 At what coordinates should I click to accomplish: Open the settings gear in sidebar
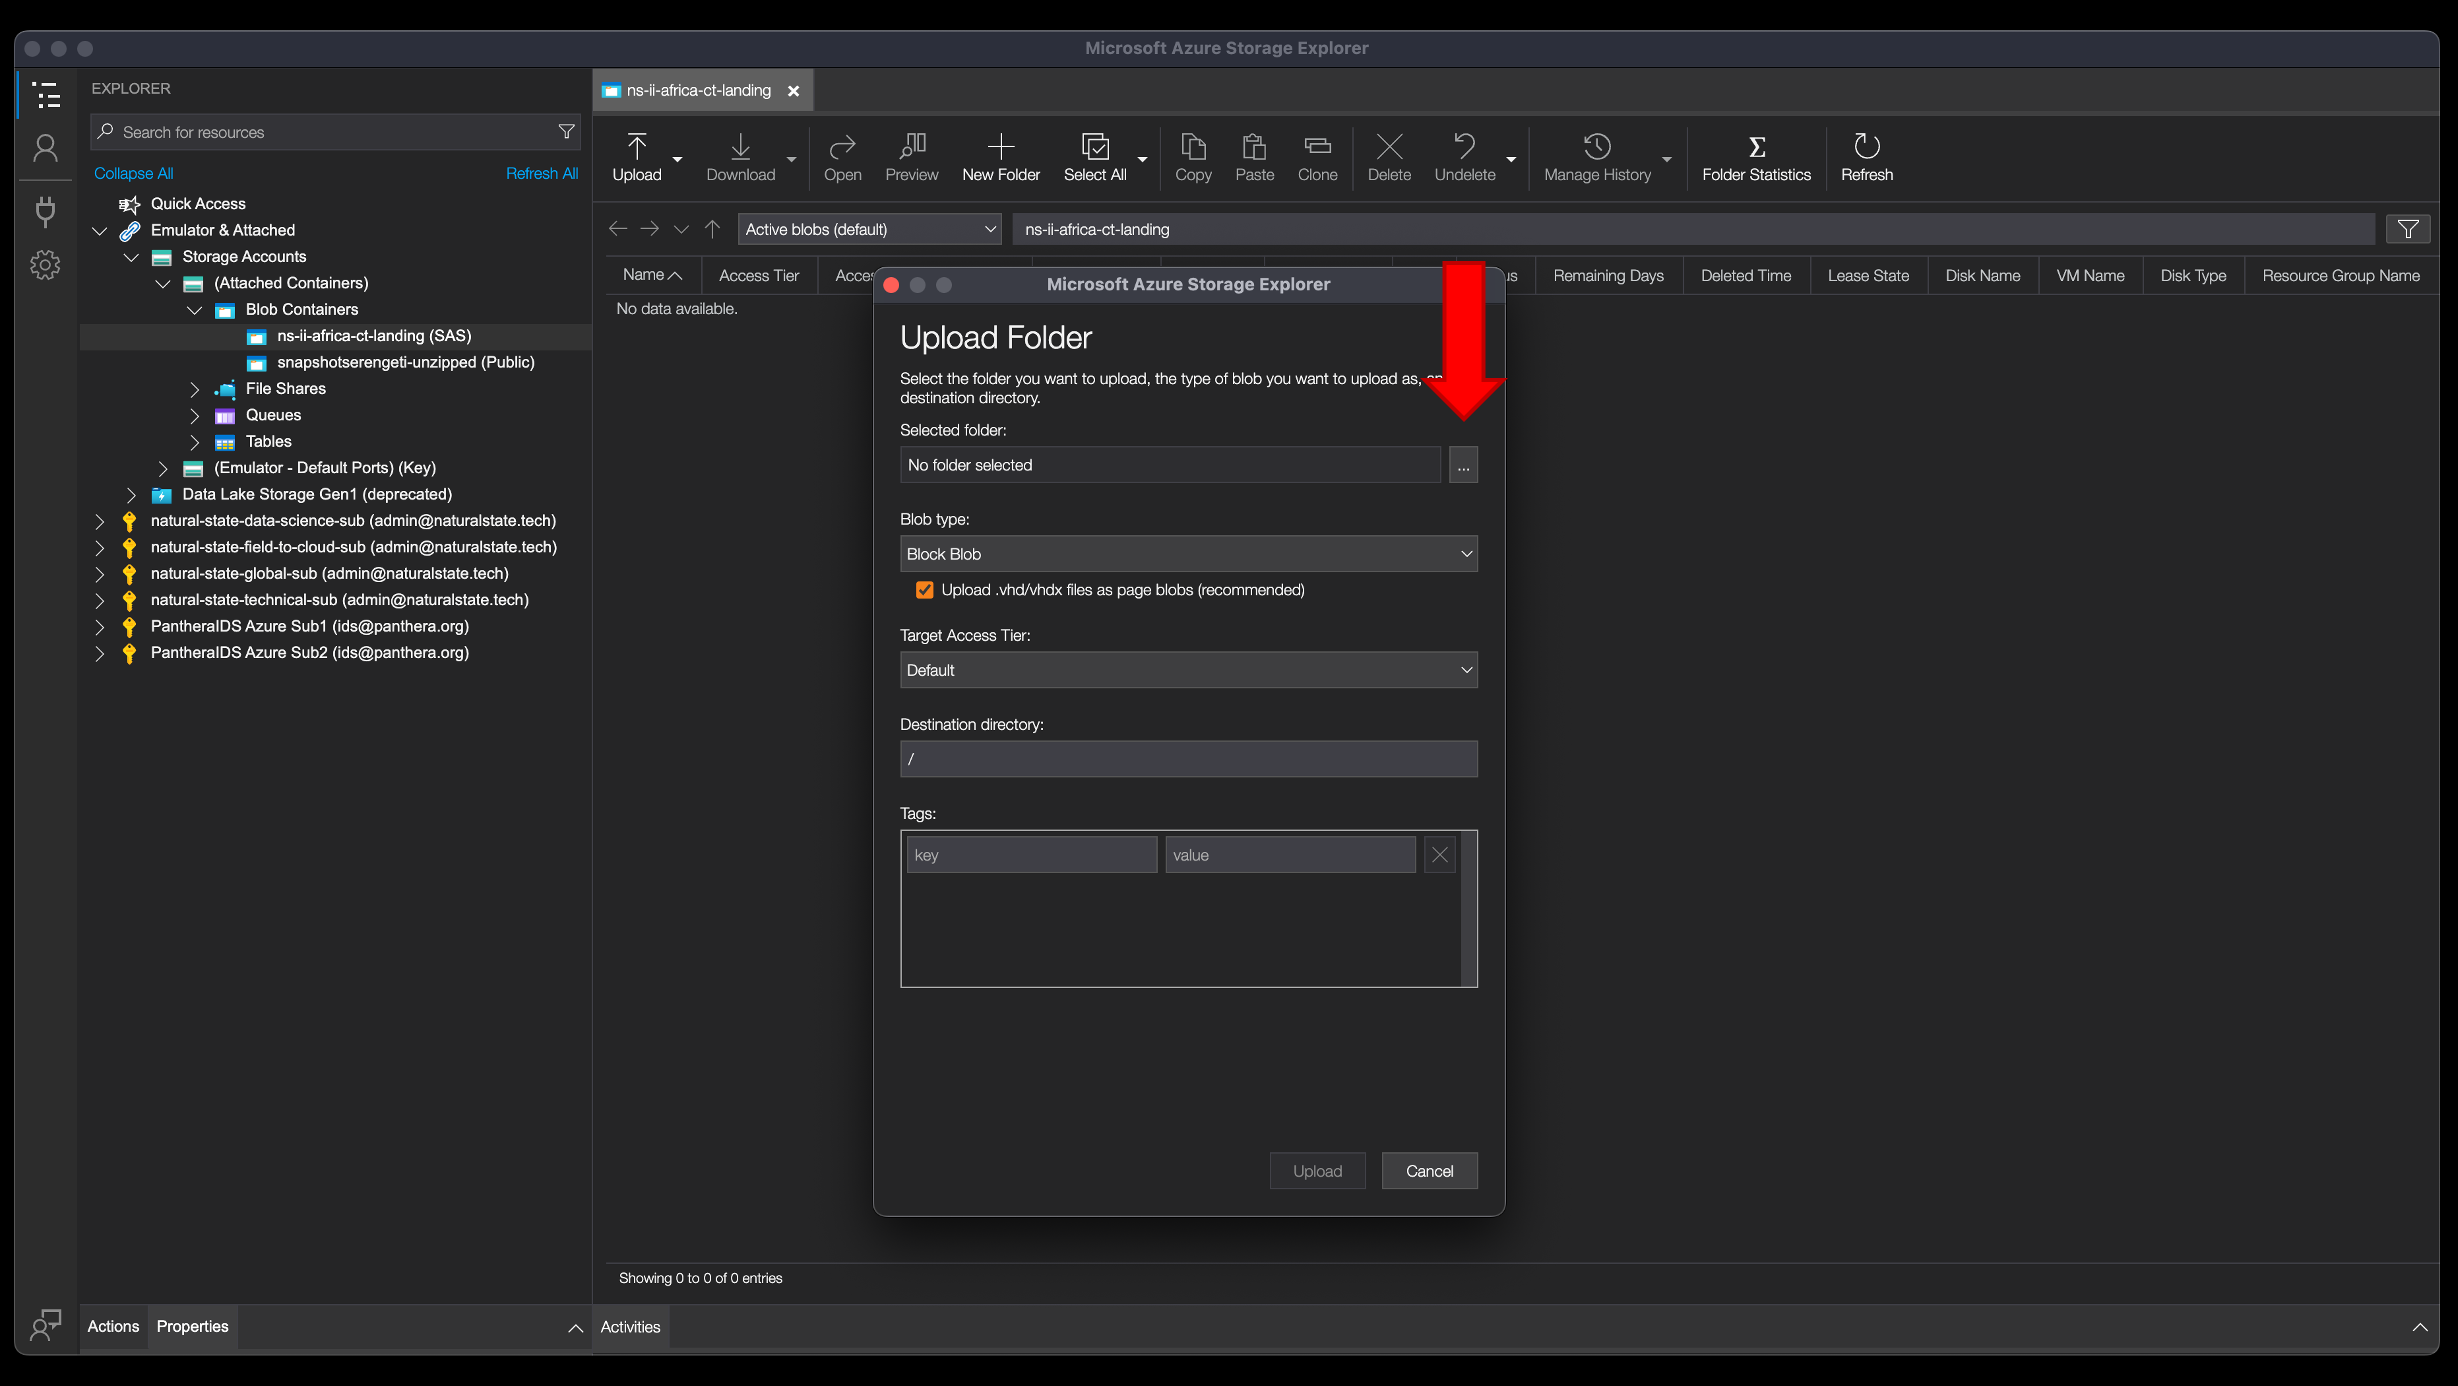click(45, 265)
